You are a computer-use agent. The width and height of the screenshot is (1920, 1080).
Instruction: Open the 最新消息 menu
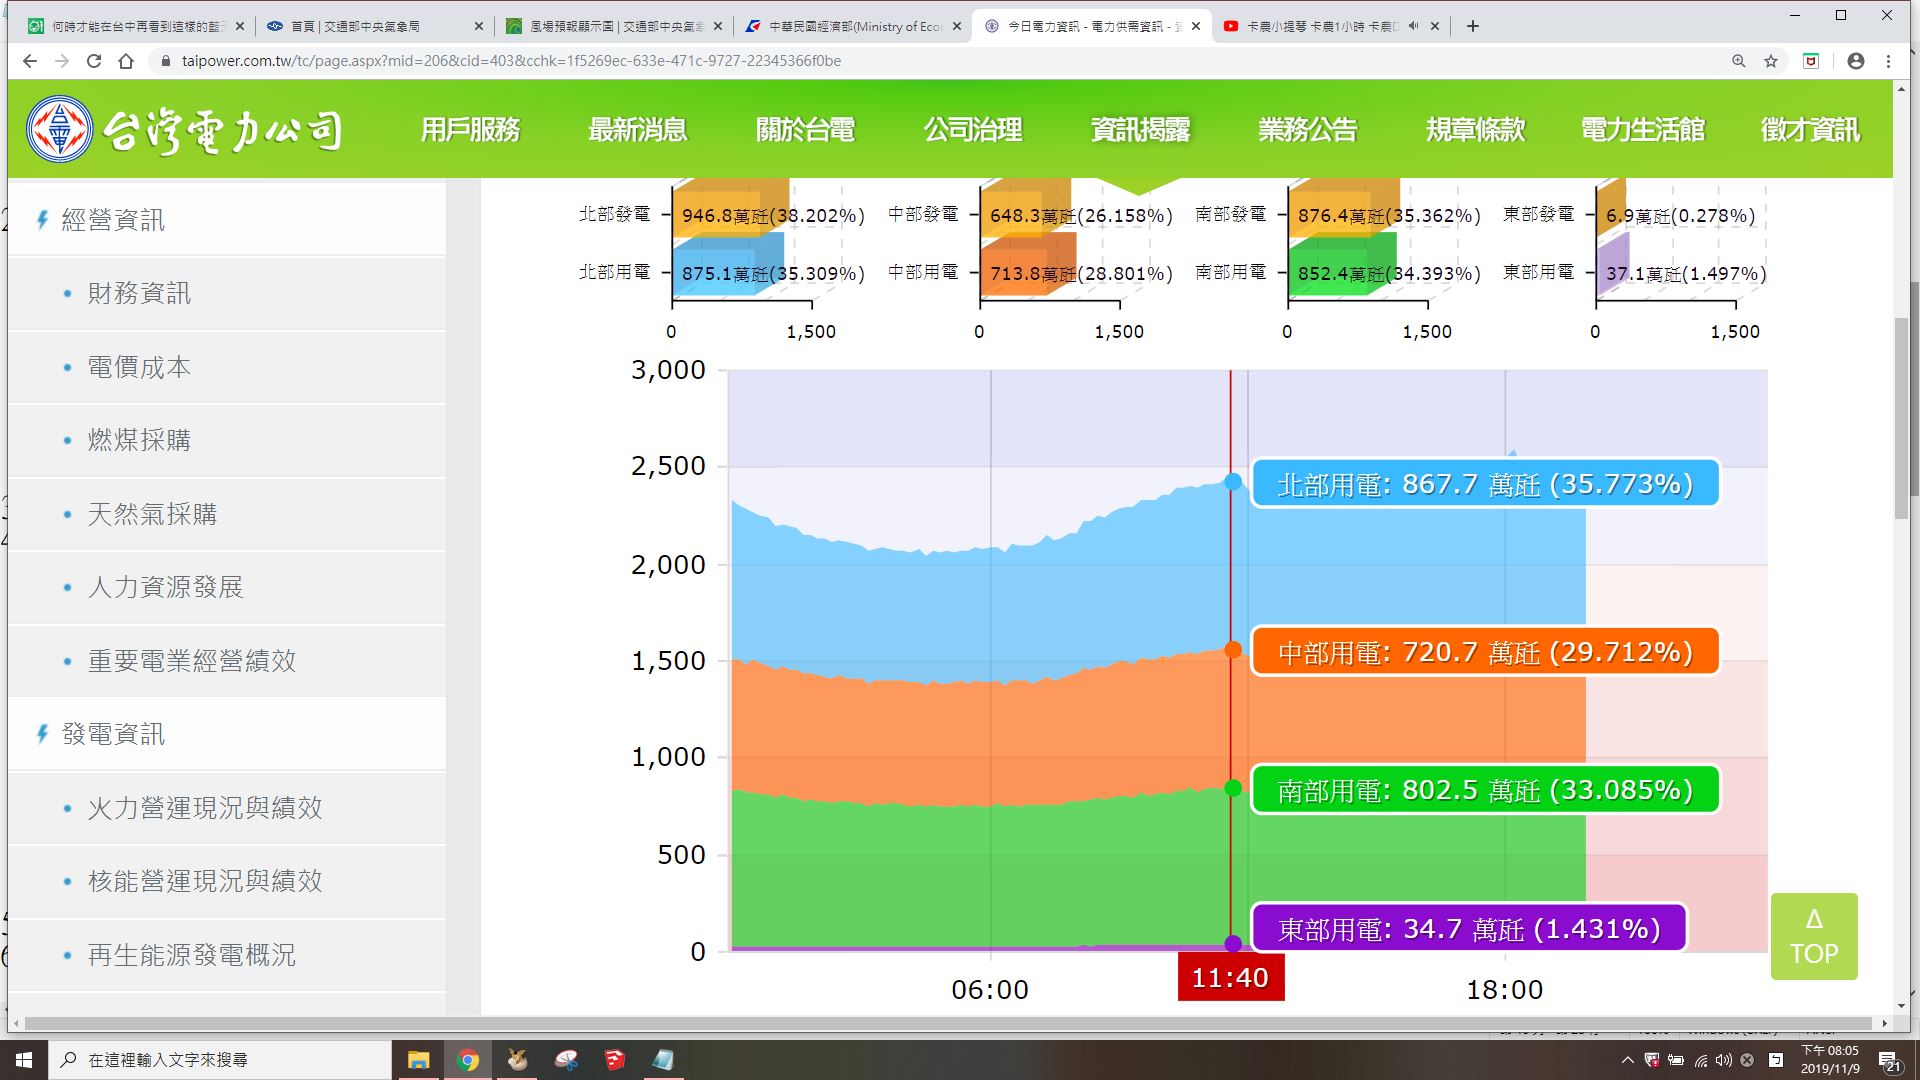click(x=637, y=130)
